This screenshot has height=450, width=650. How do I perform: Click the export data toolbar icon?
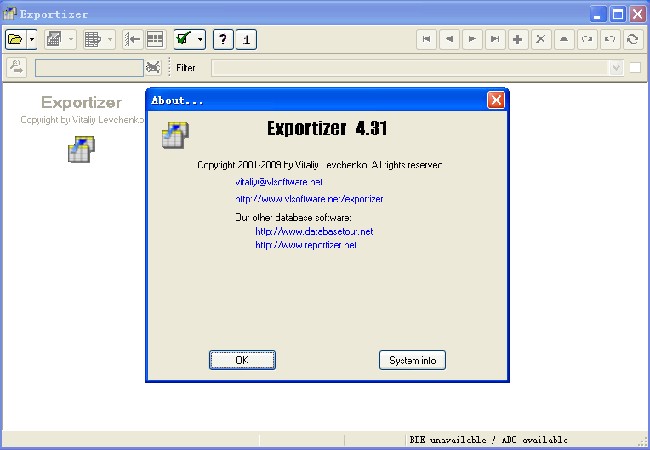[54, 39]
